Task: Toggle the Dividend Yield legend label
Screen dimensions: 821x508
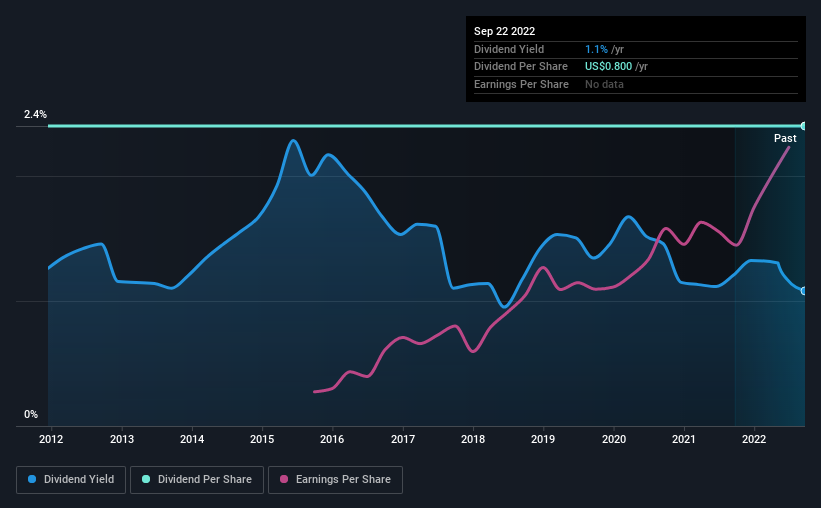Action: pyautogui.click(x=78, y=480)
